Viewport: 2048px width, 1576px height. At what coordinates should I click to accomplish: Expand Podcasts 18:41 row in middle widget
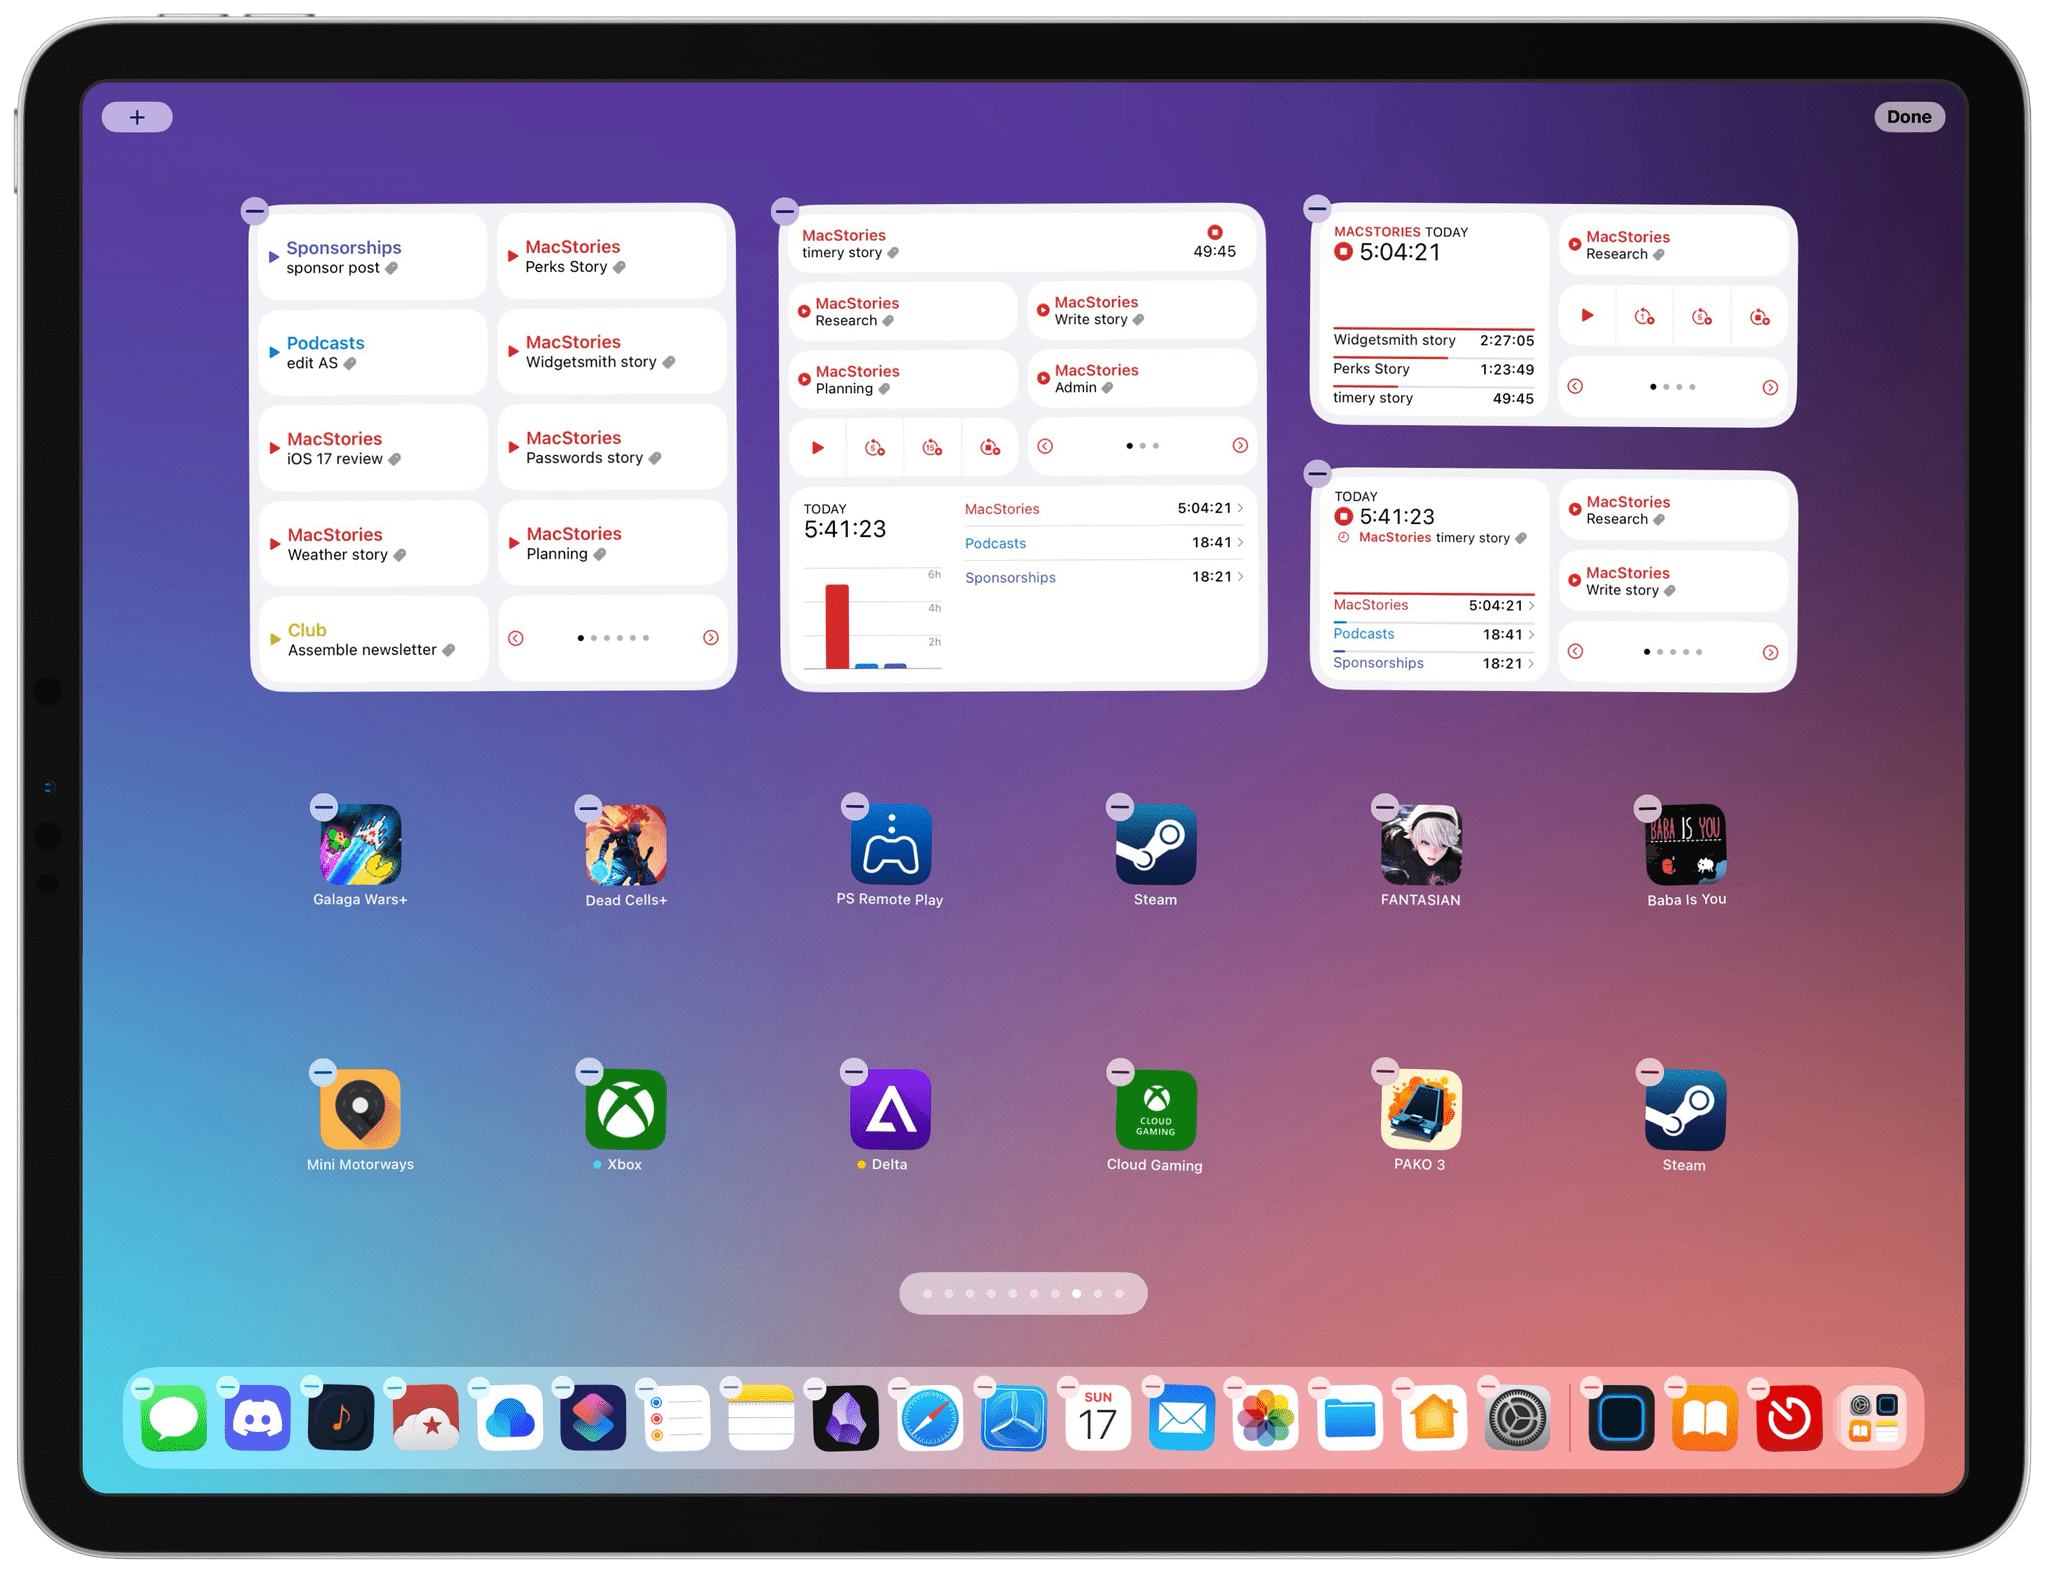click(1104, 543)
